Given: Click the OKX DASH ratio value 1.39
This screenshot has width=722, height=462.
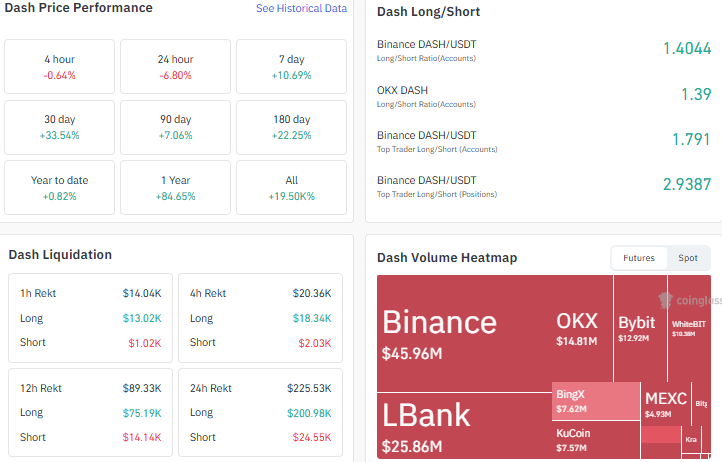Looking at the screenshot, I should tap(696, 94).
